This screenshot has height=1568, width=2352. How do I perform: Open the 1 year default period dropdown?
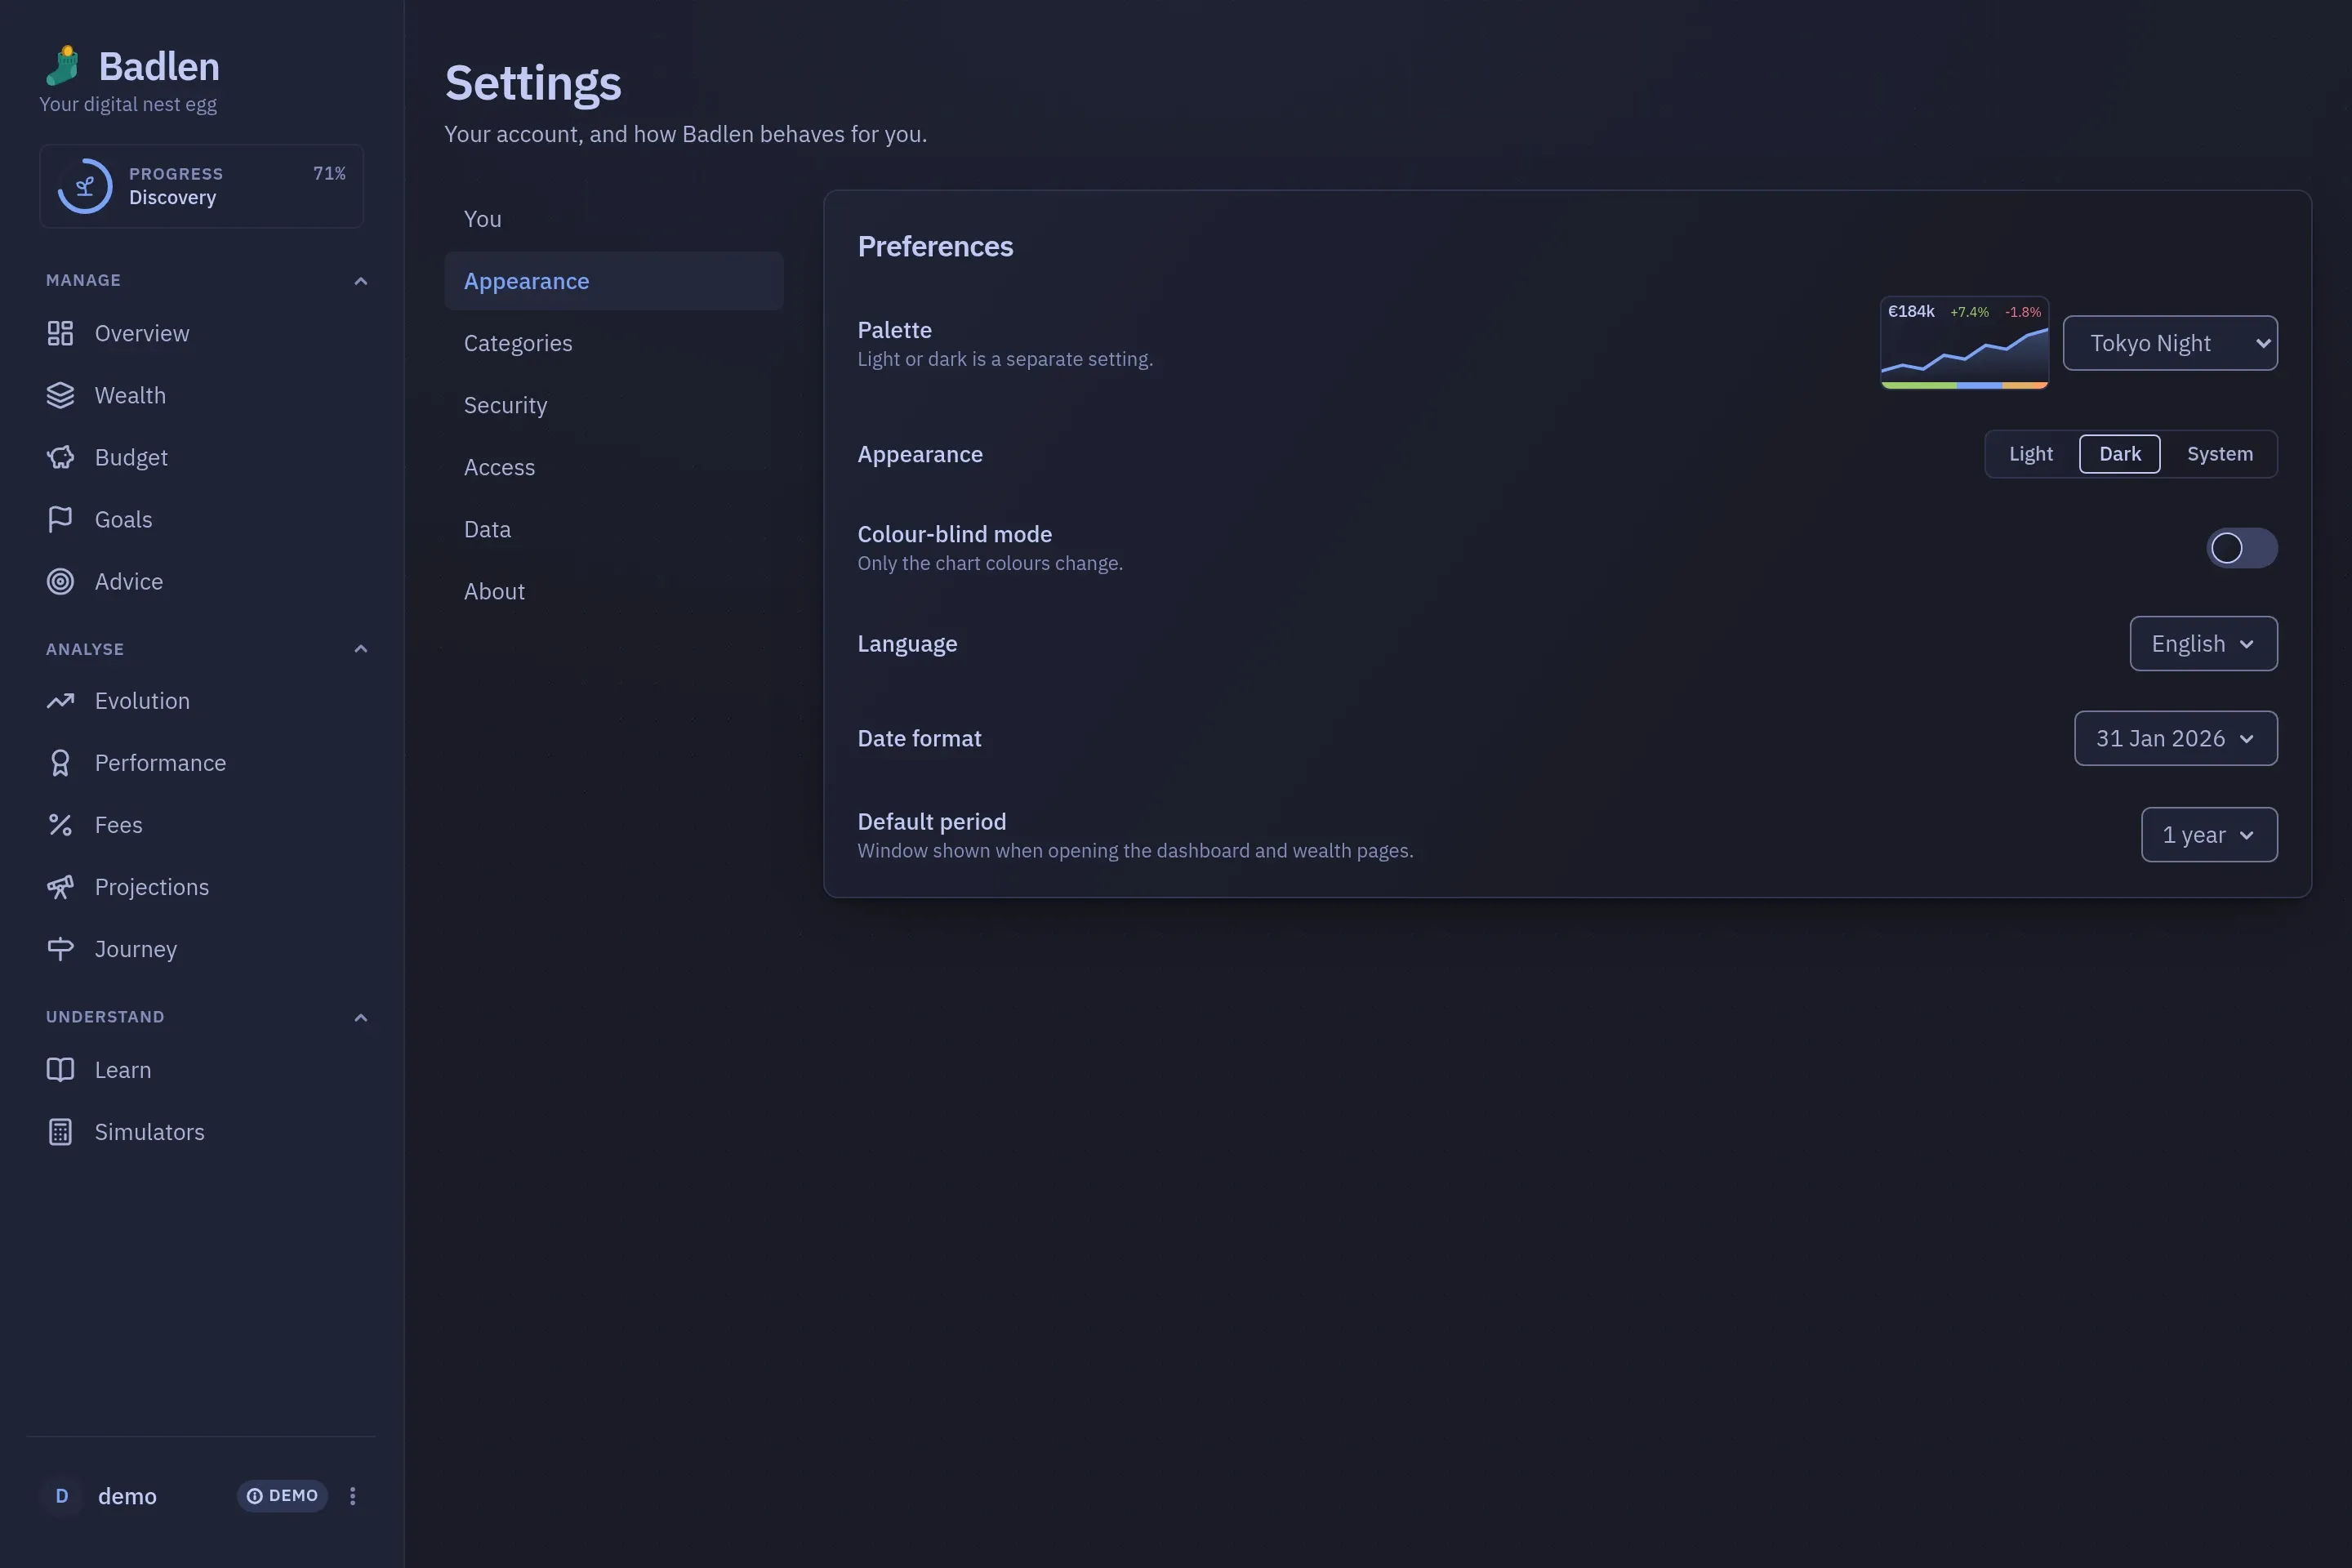2209,835
